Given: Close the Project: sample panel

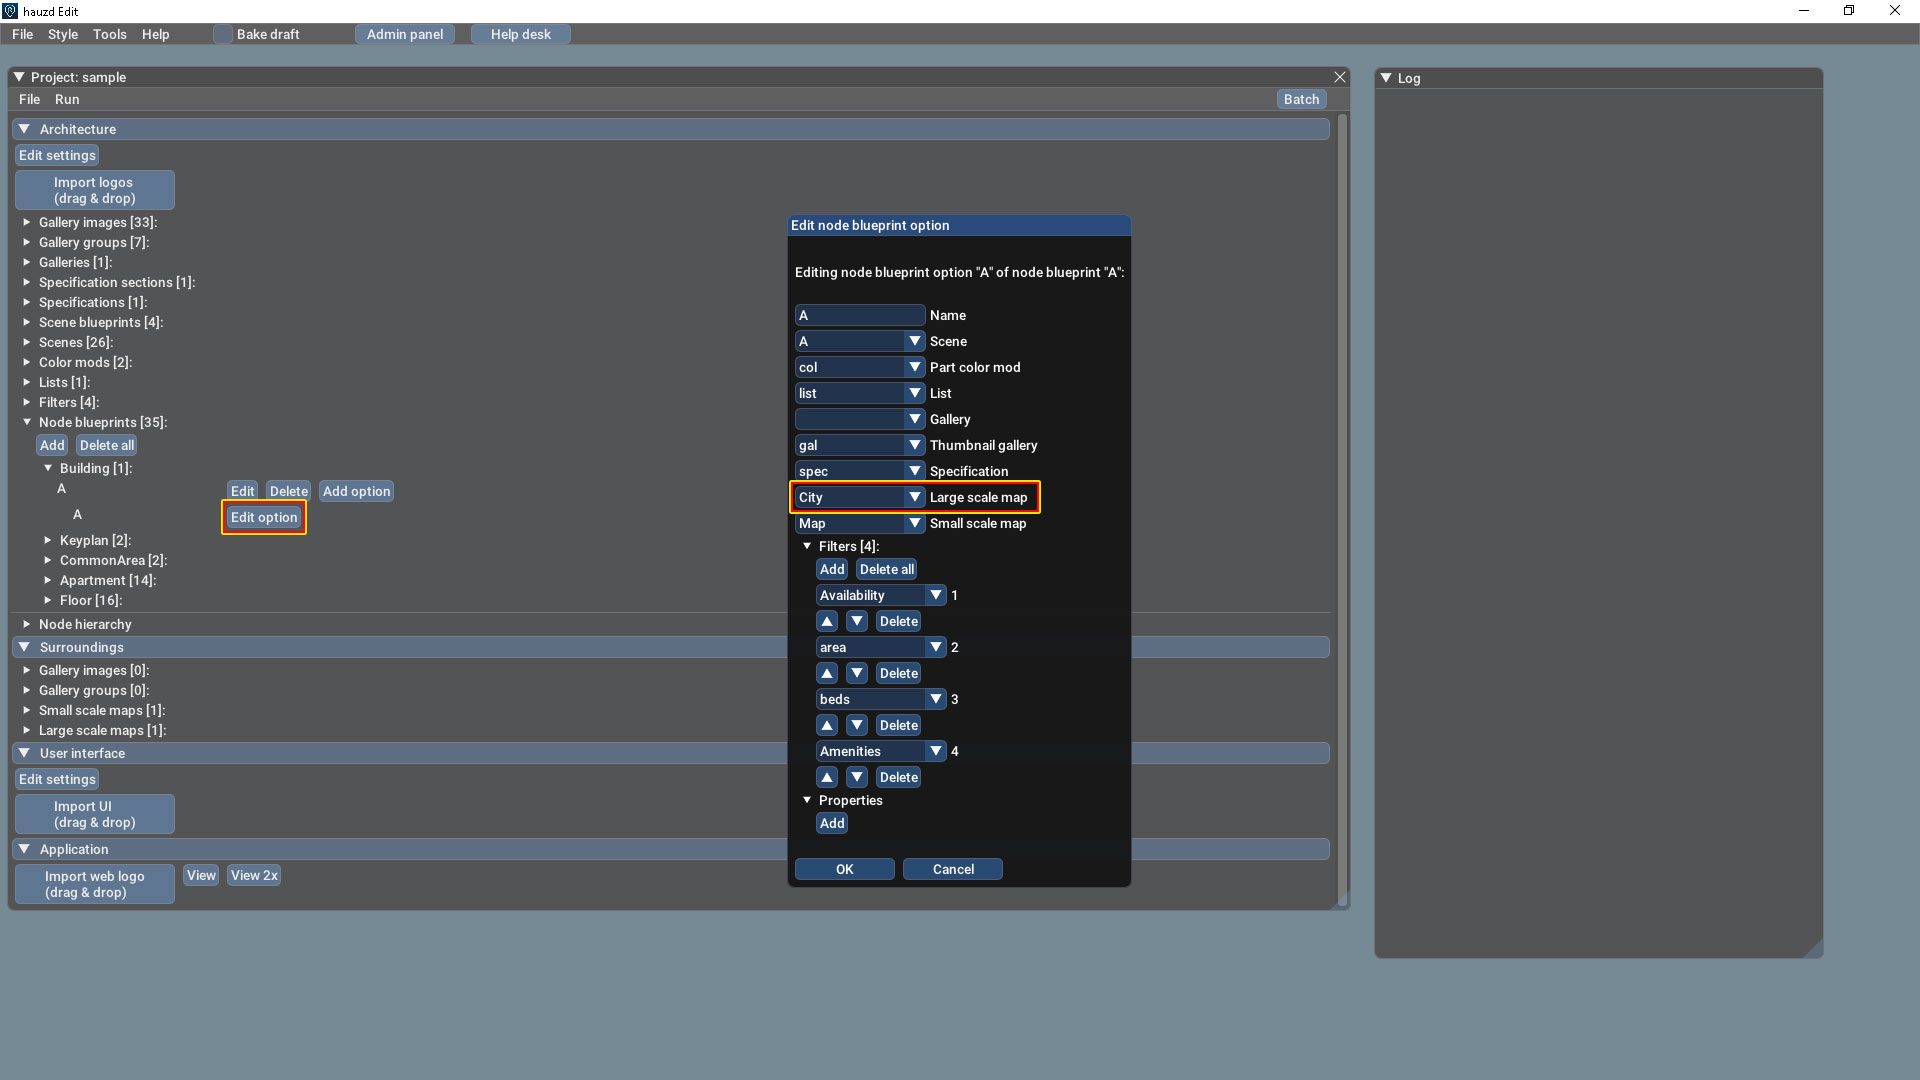Looking at the screenshot, I should [x=1340, y=77].
